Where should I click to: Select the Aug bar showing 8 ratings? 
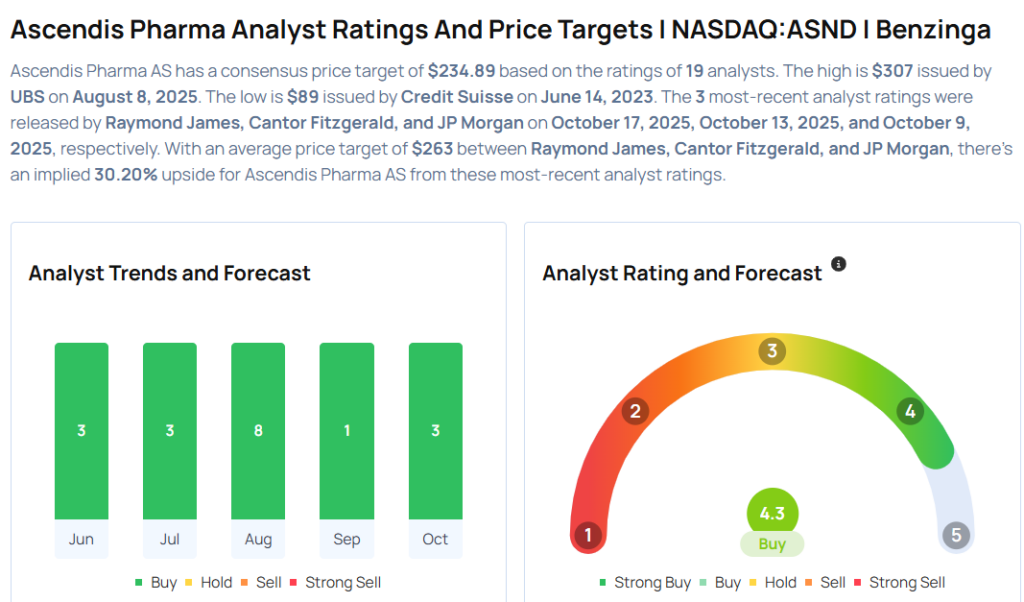pyautogui.click(x=258, y=431)
